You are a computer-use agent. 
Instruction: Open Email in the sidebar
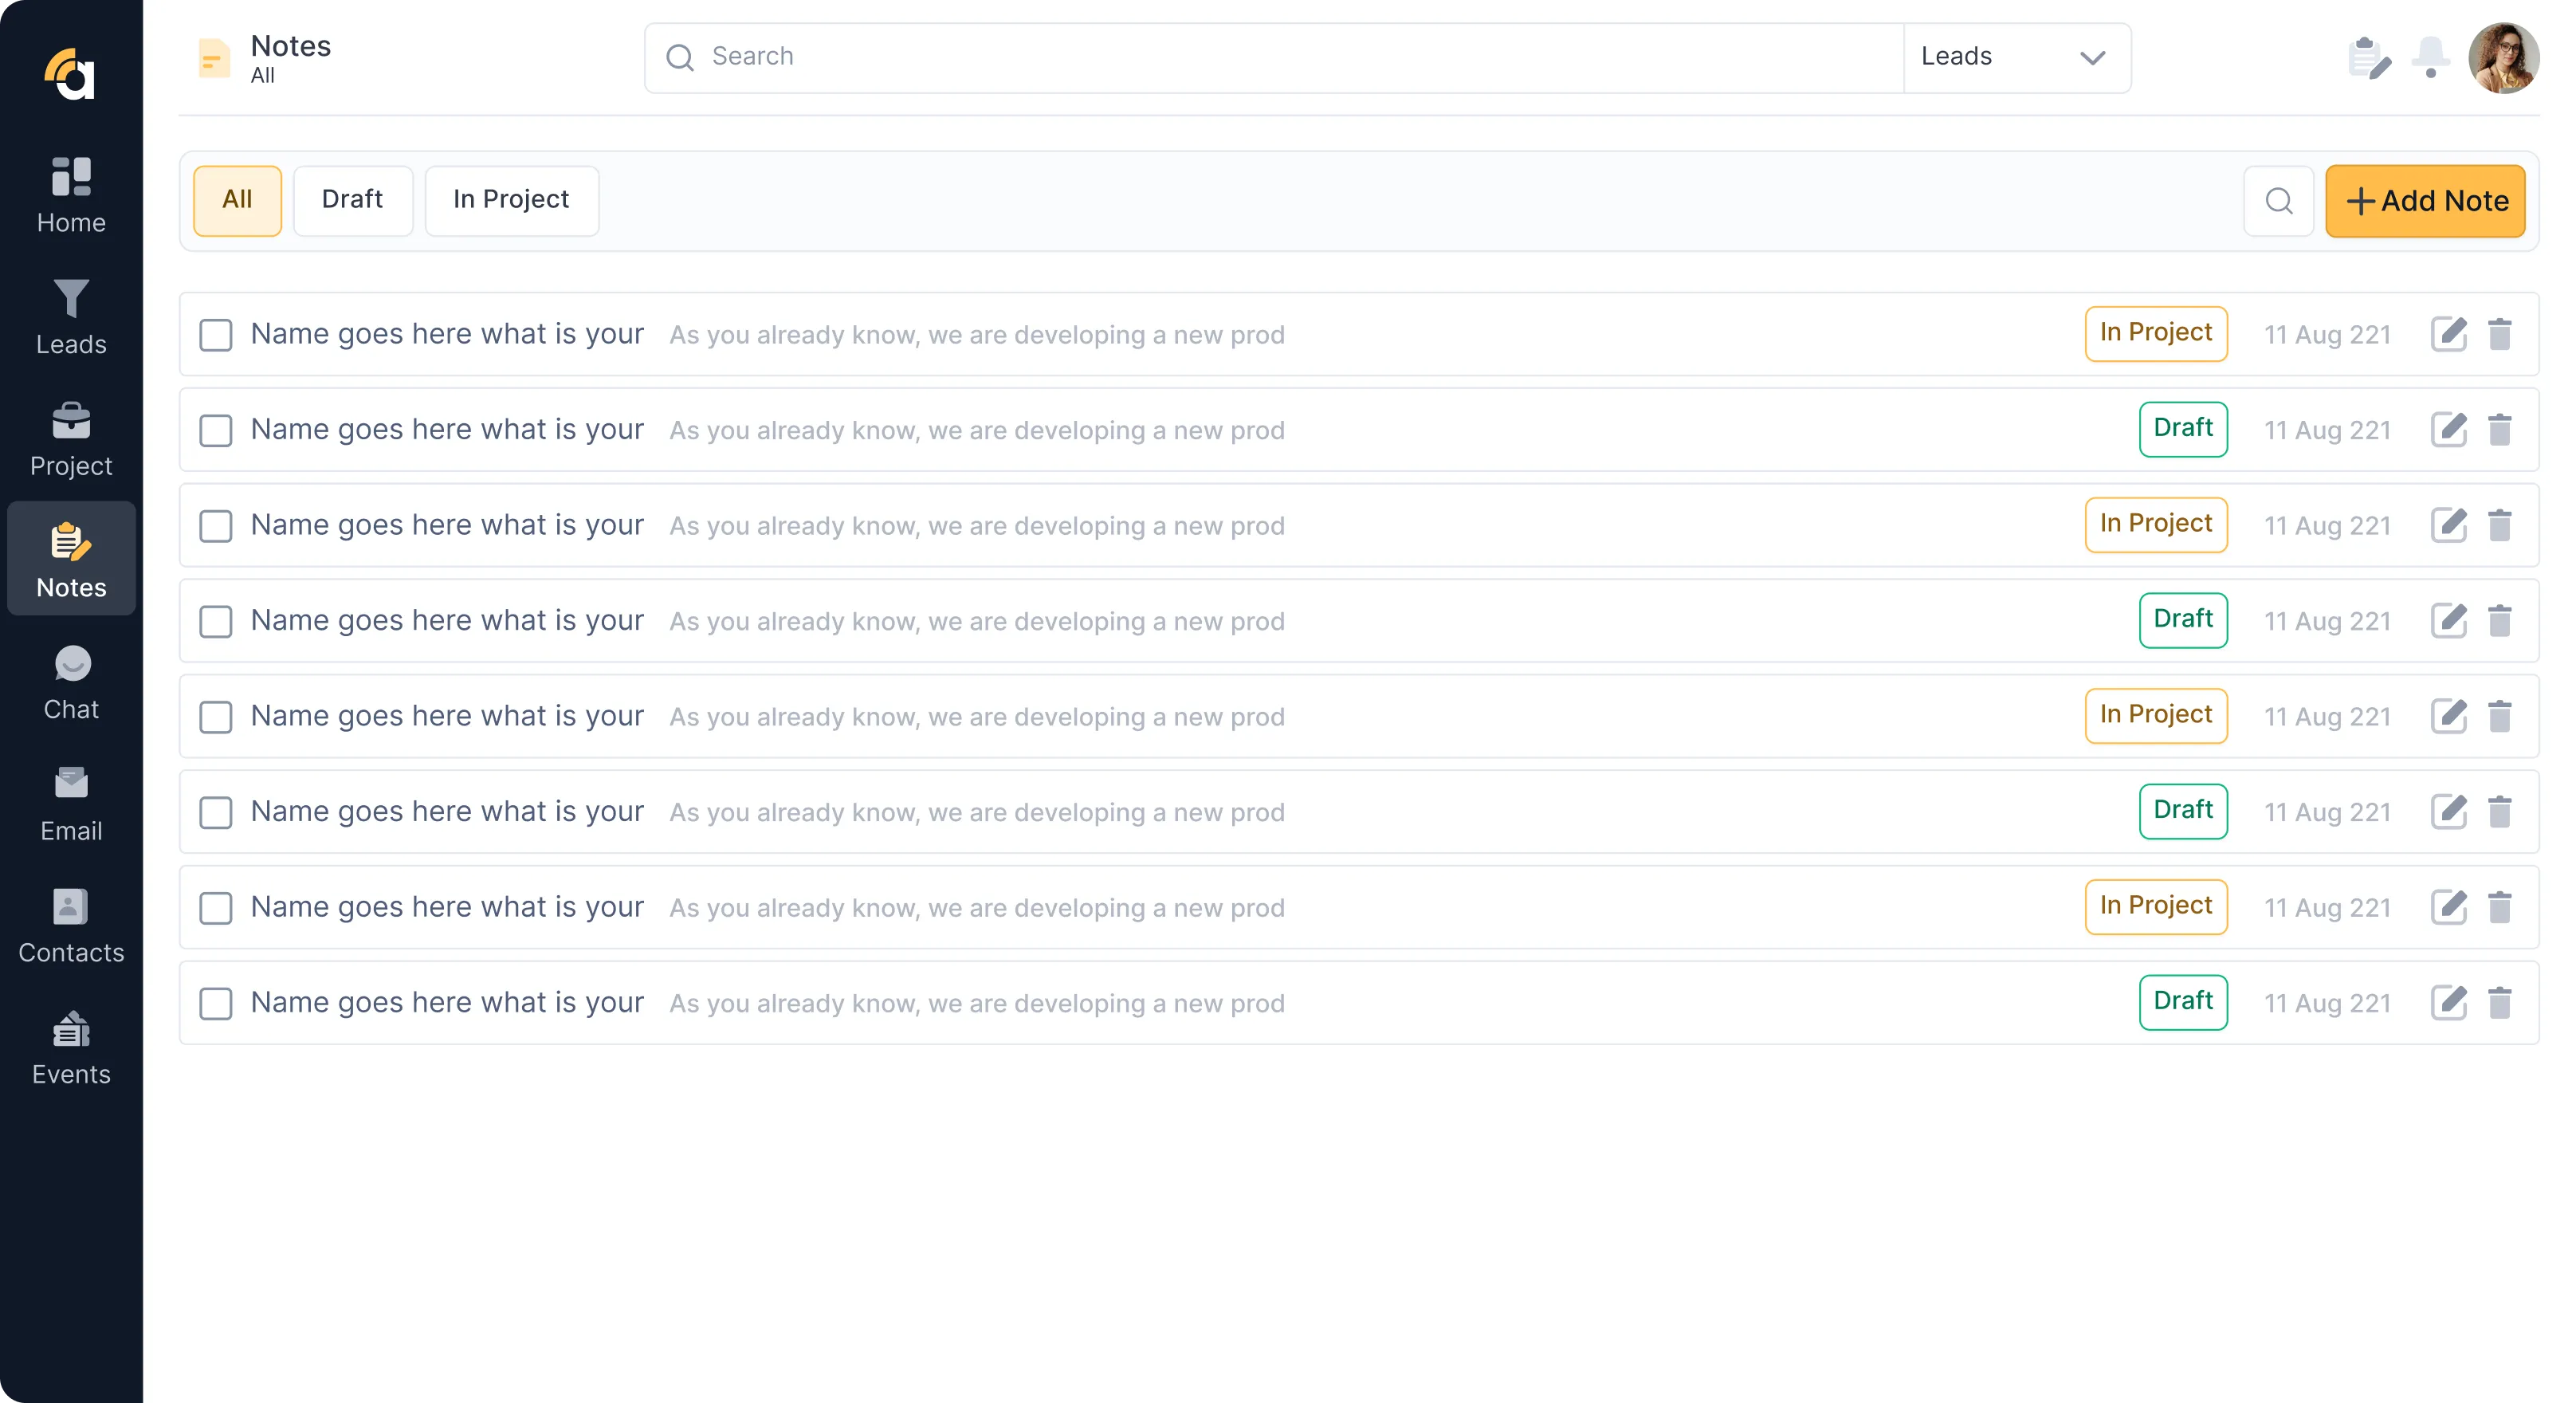click(x=71, y=804)
